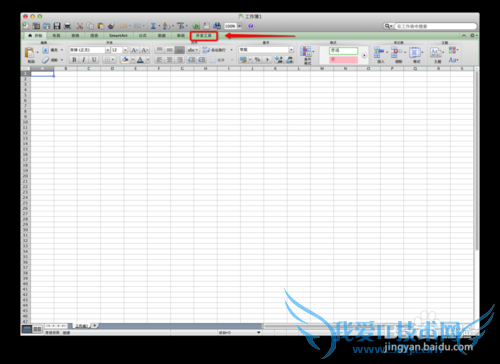500x364 pixels.
Task: Open the font color dropdown arrow
Action: [x=147, y=60]
